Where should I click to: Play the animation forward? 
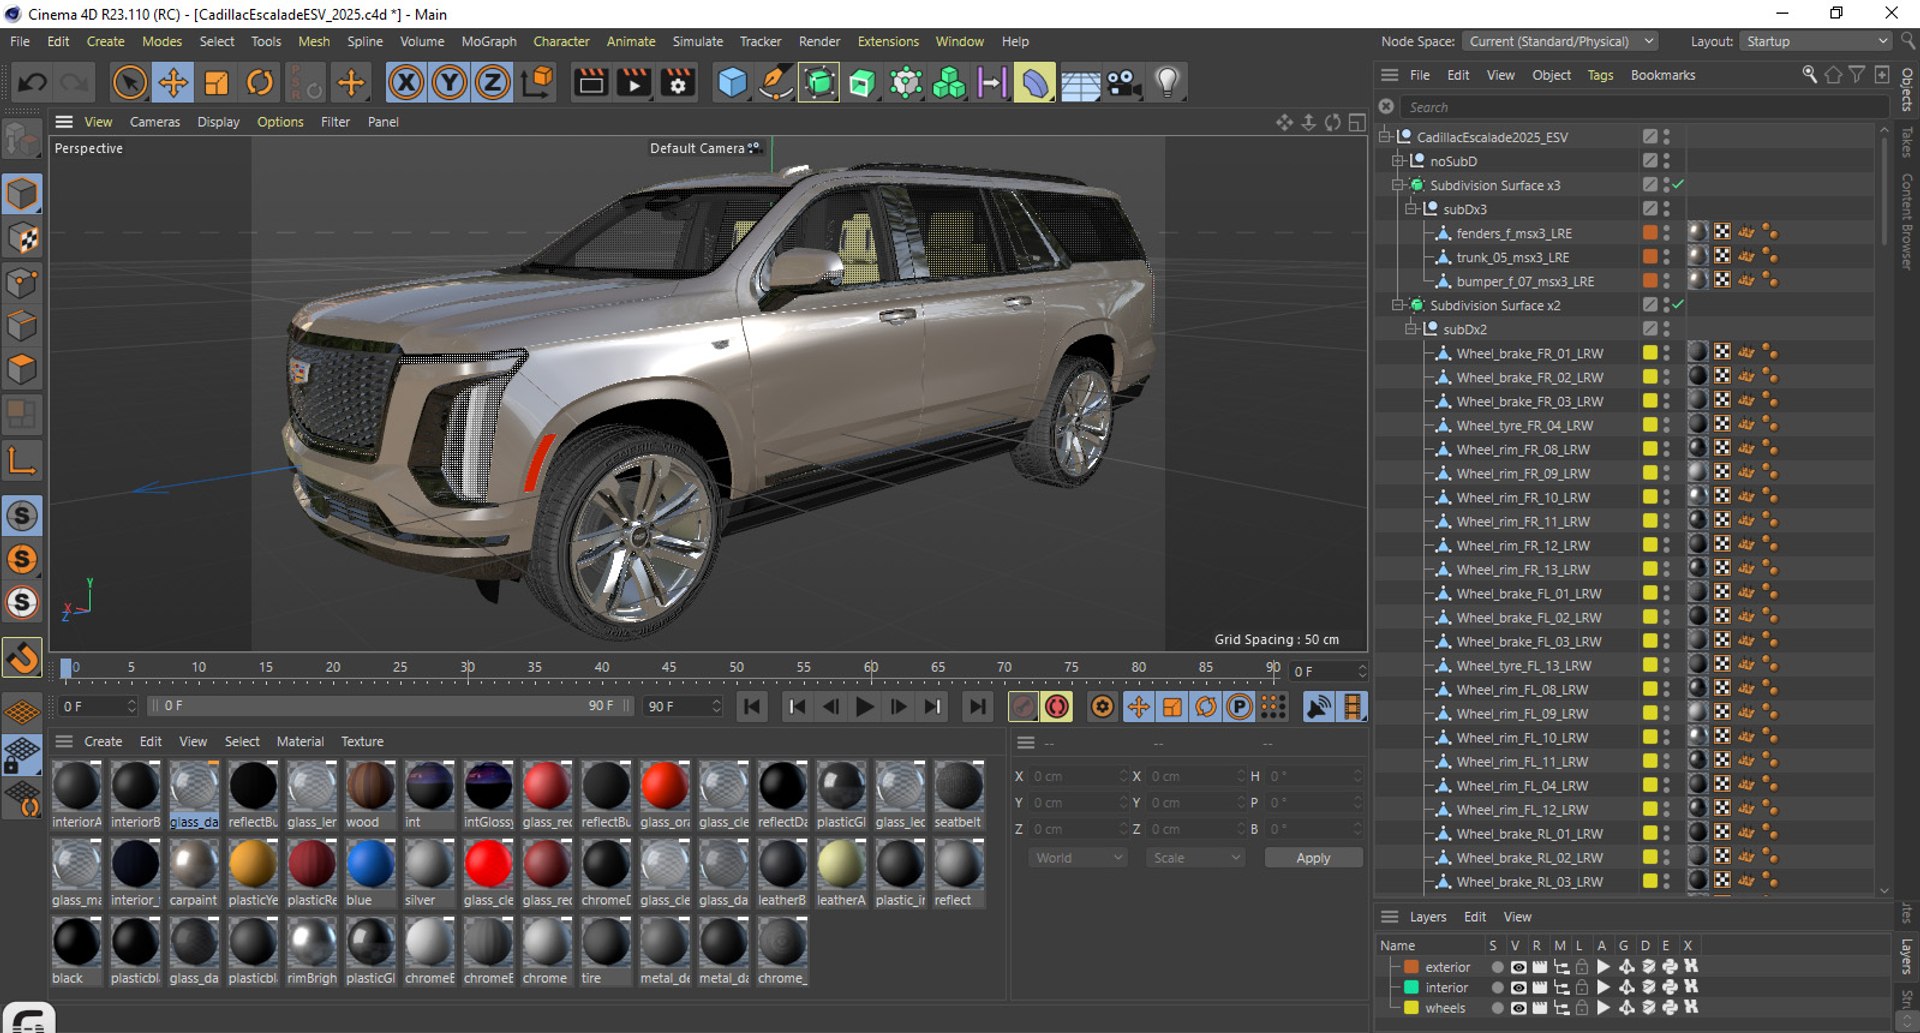click(865, 707)
